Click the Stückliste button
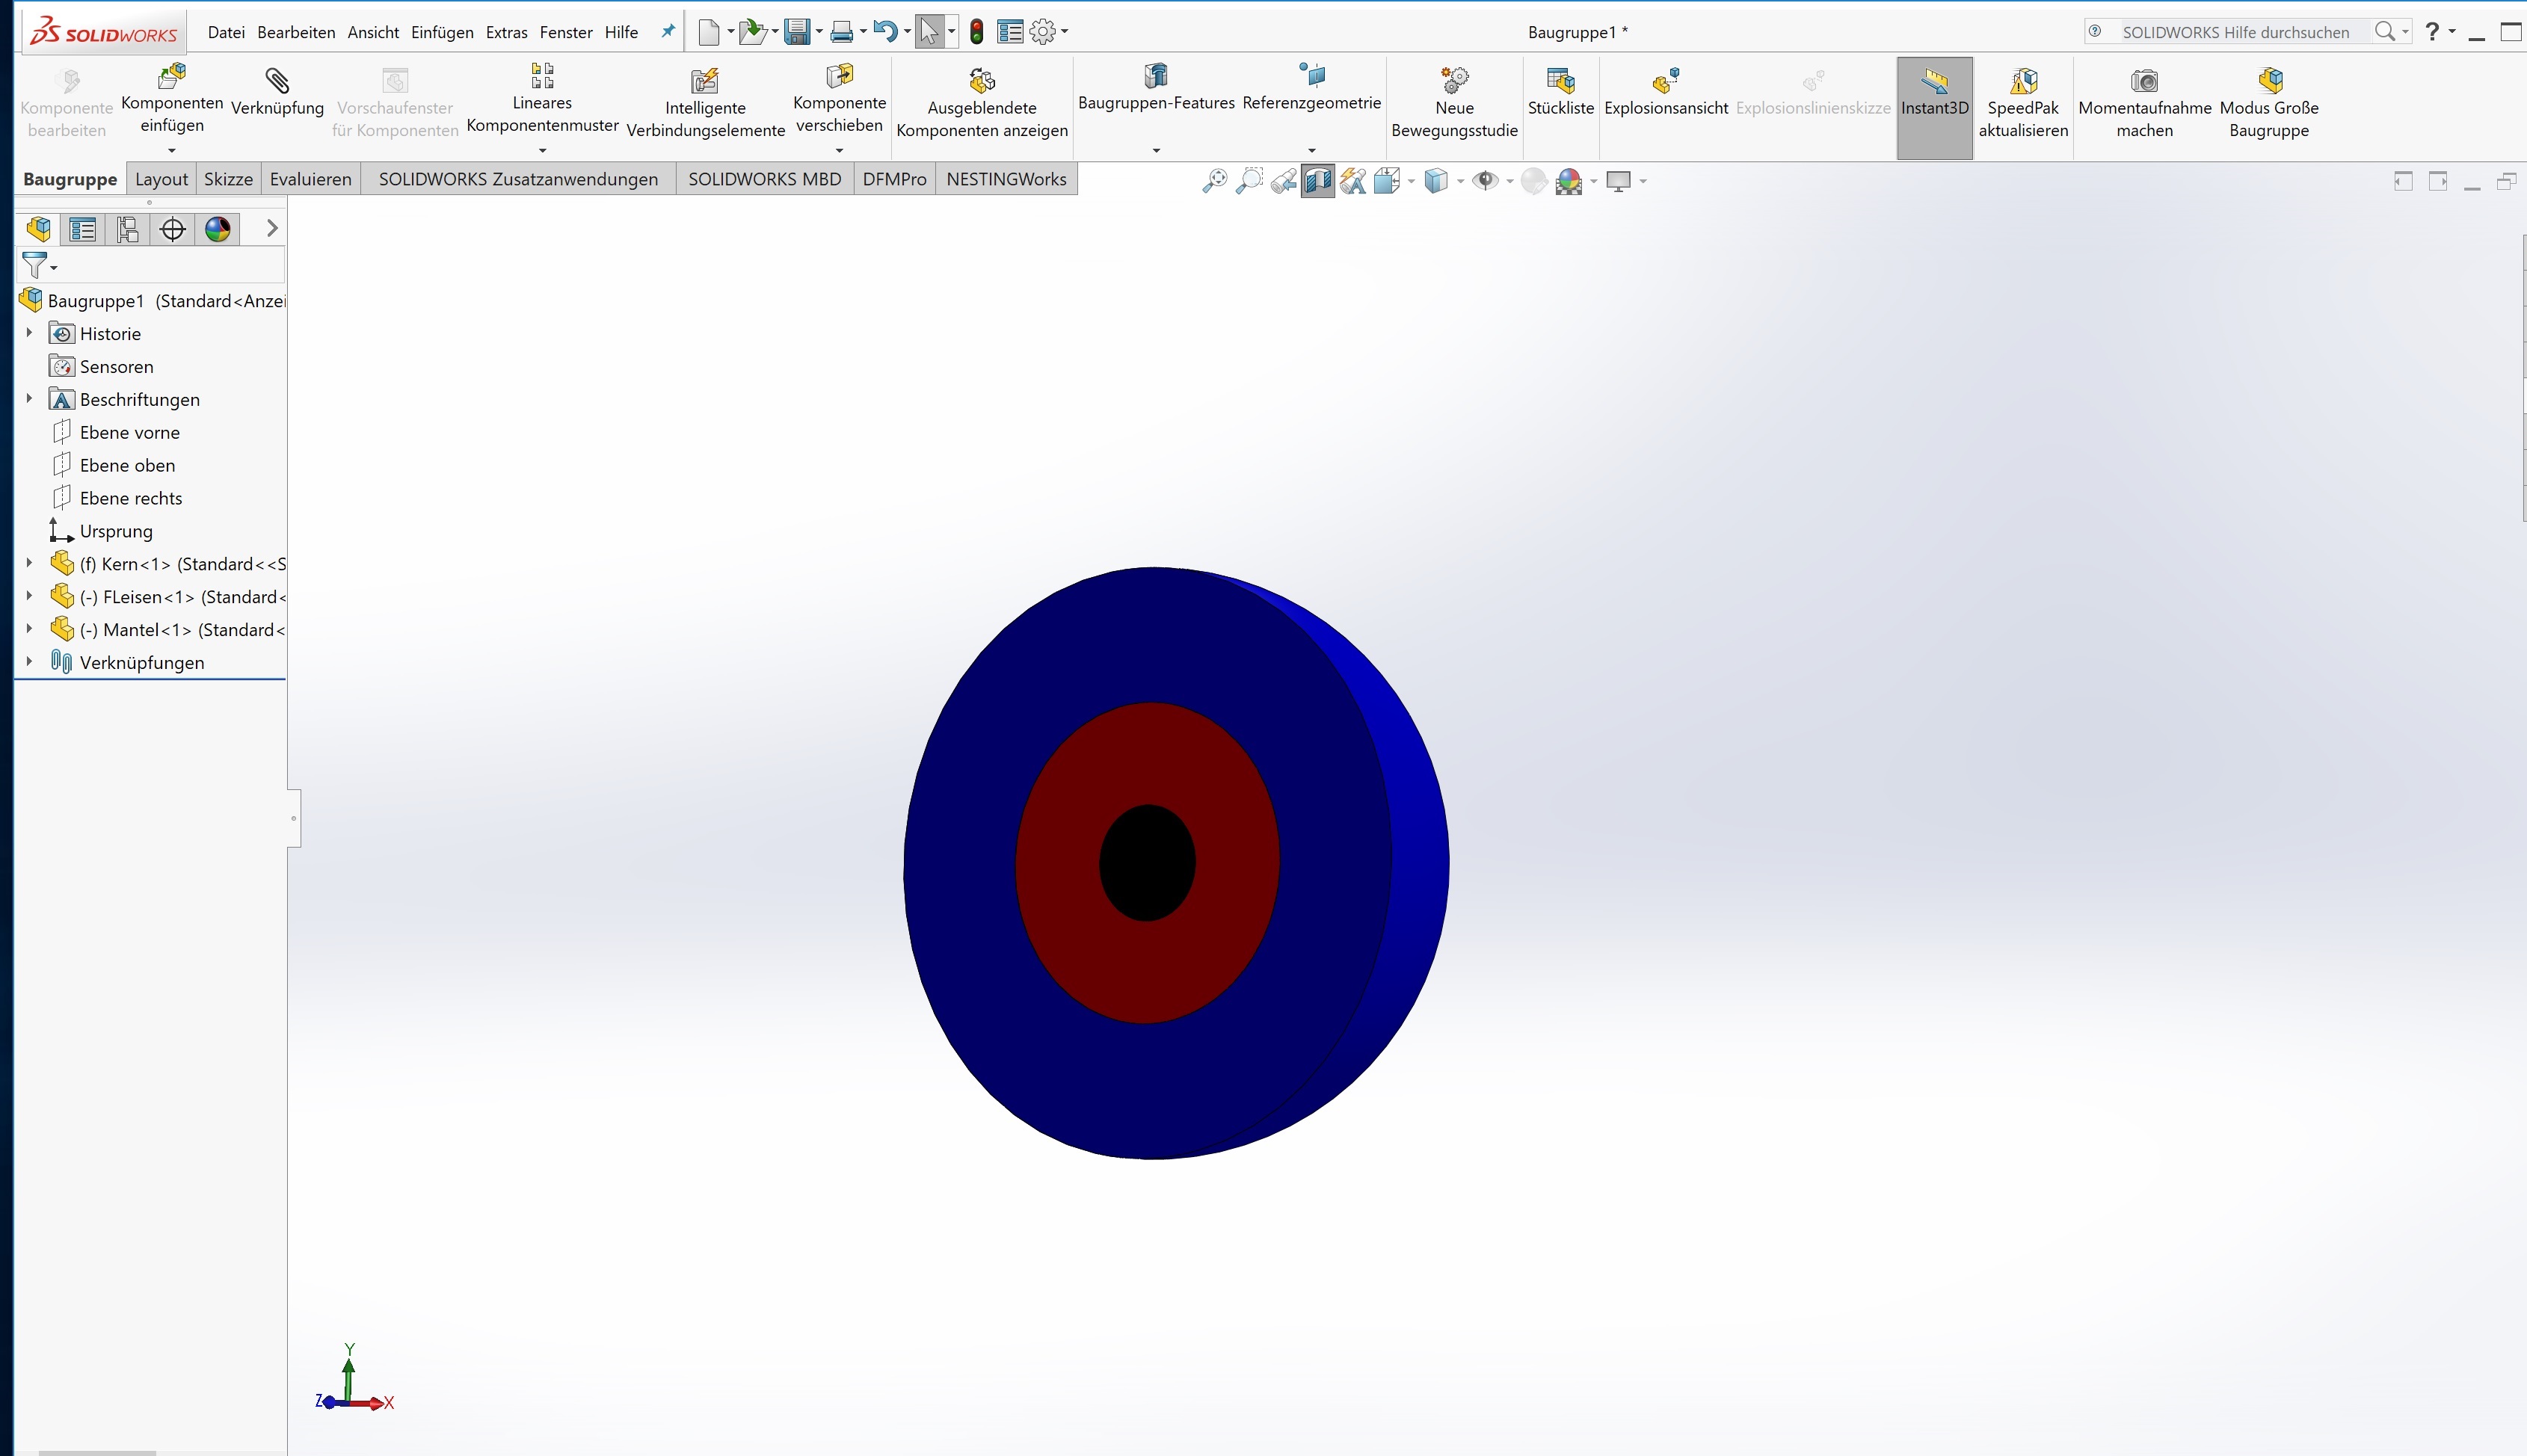The width and height of the screenshot is (2527, 1456). [x=1560, y=92]
